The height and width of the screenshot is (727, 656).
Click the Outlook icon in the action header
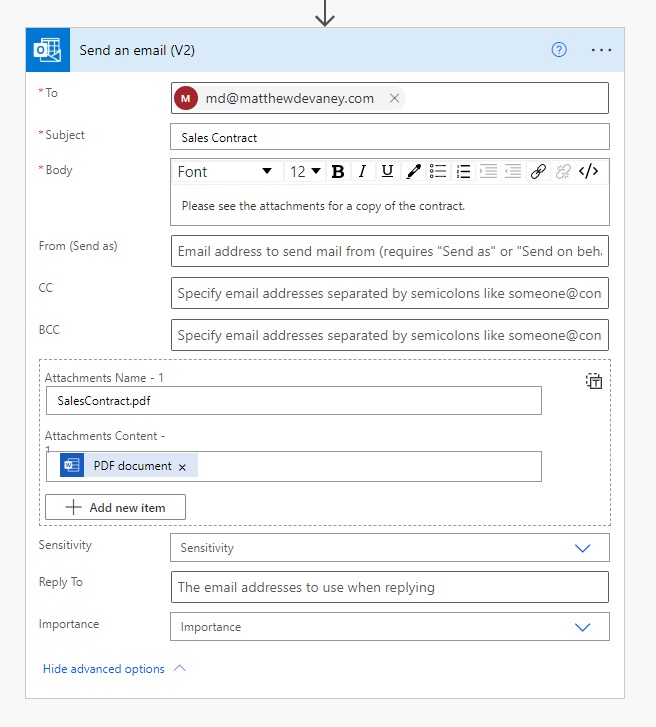tap(48, 50)
